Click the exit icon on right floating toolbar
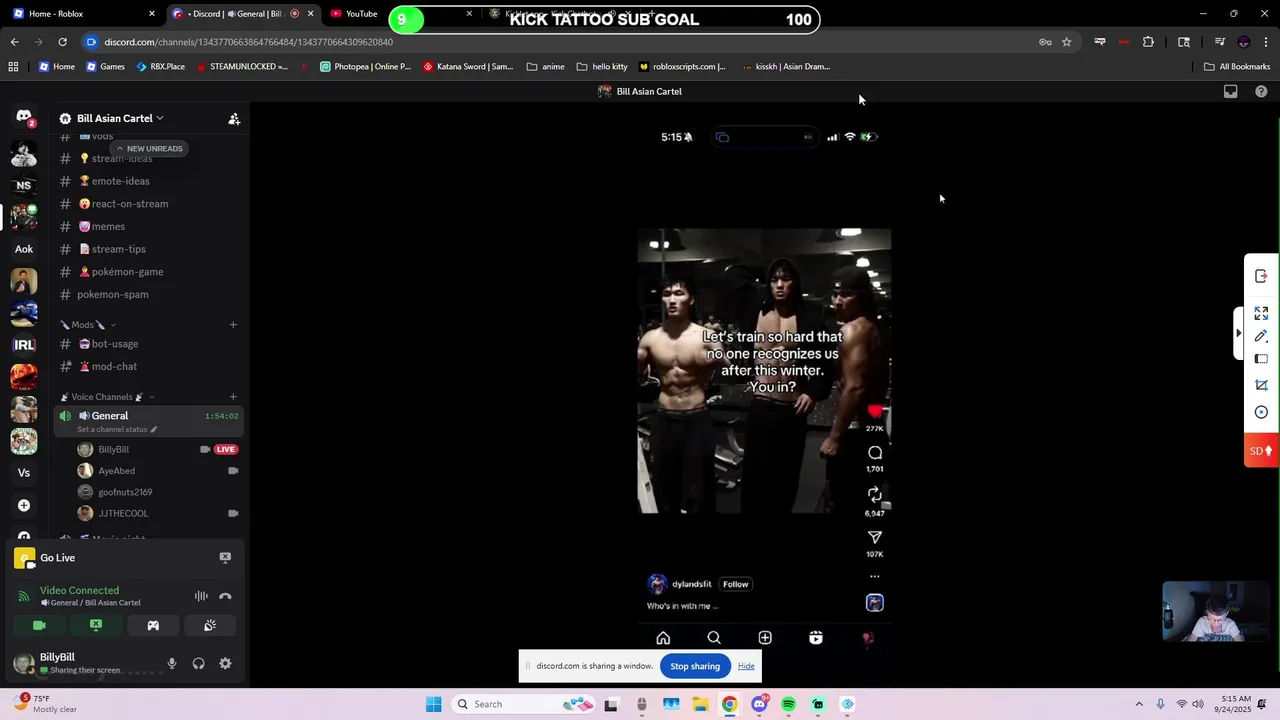 coord(1261,276)
